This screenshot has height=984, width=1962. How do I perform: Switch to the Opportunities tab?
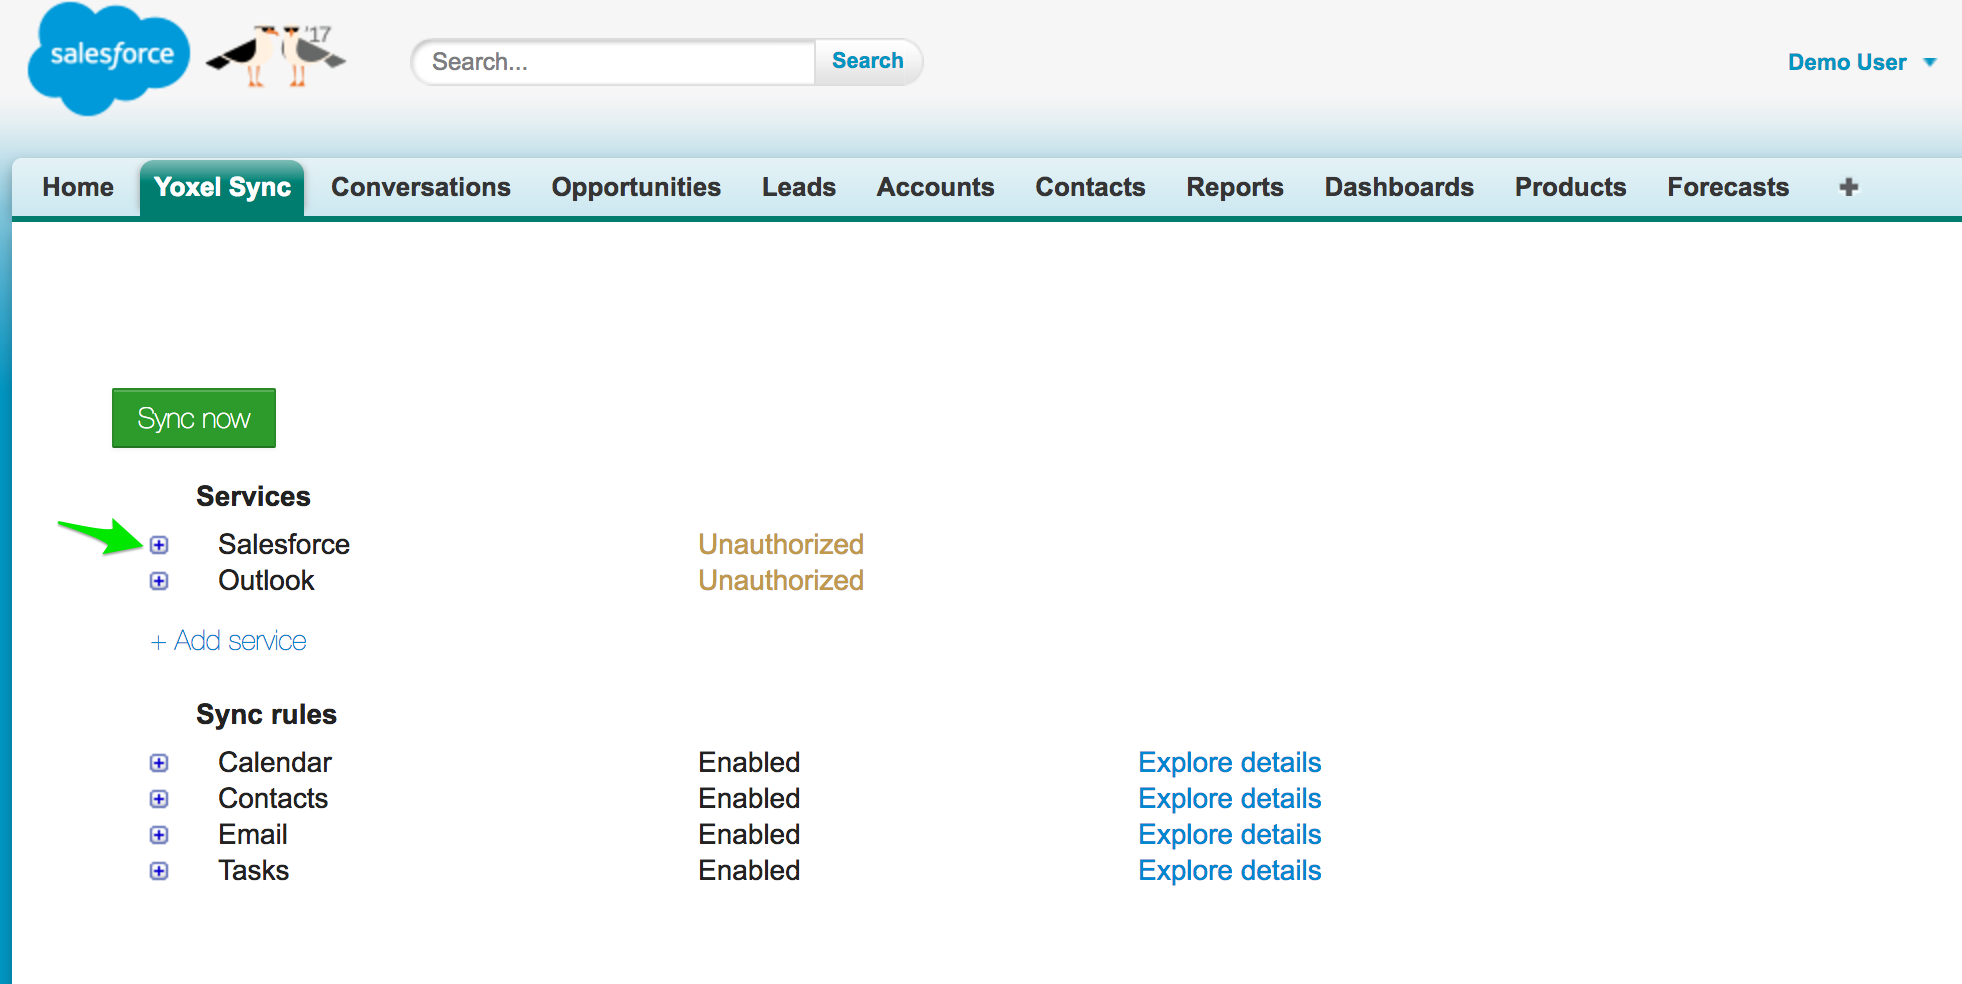click(x=636, y=187)
